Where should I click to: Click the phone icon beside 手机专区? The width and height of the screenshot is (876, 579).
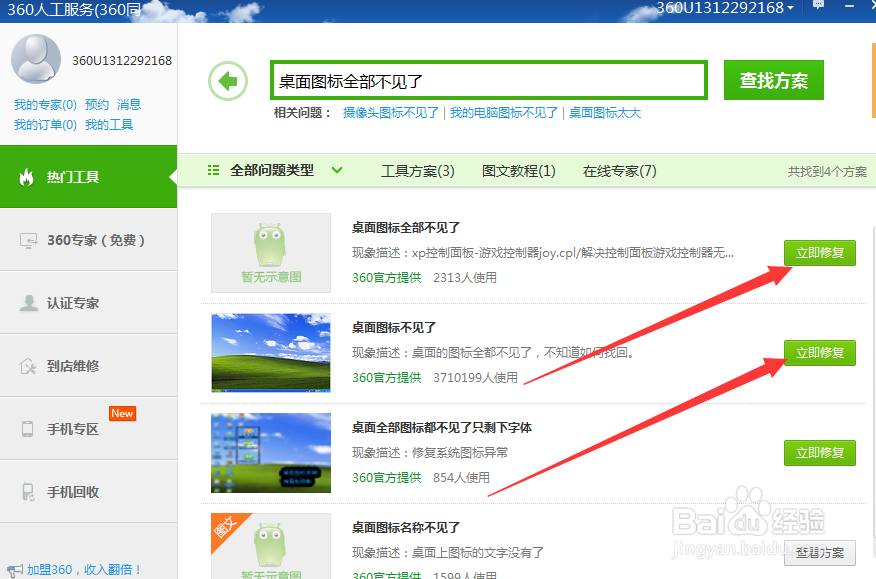[27, 429]
